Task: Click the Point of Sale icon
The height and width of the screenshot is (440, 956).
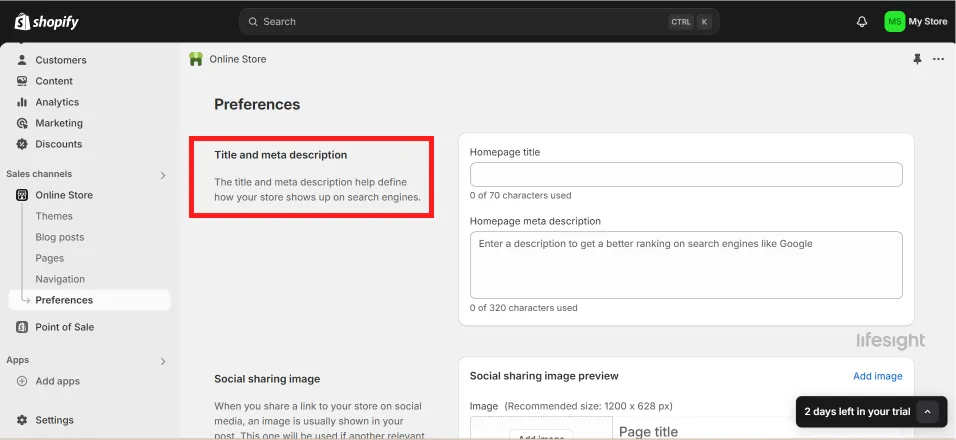Action: [x=22, y=327]
